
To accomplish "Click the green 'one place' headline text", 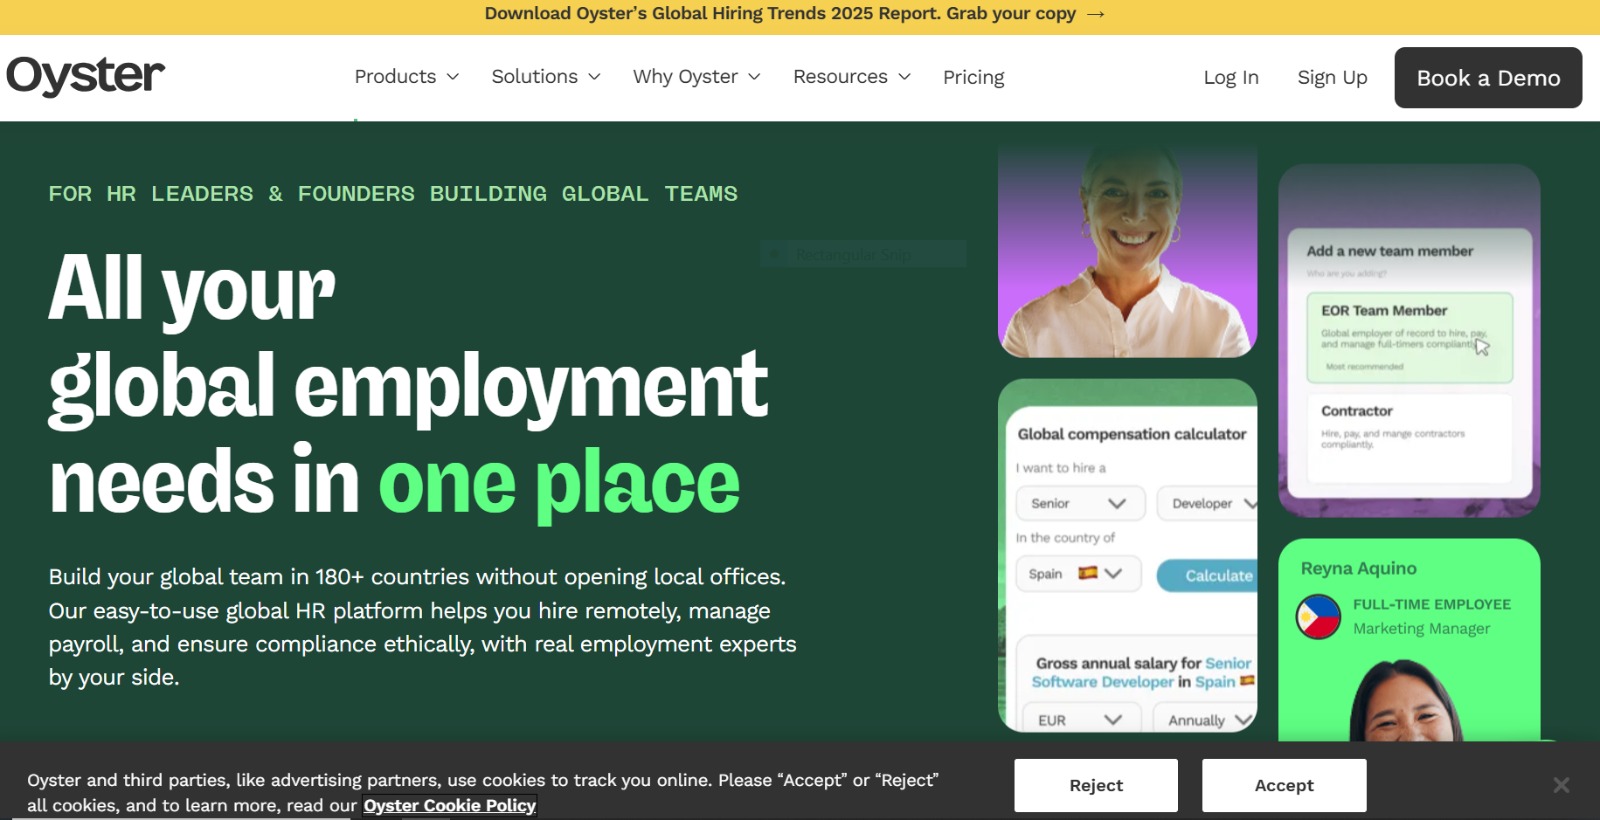I will click(x=559, y=485).
